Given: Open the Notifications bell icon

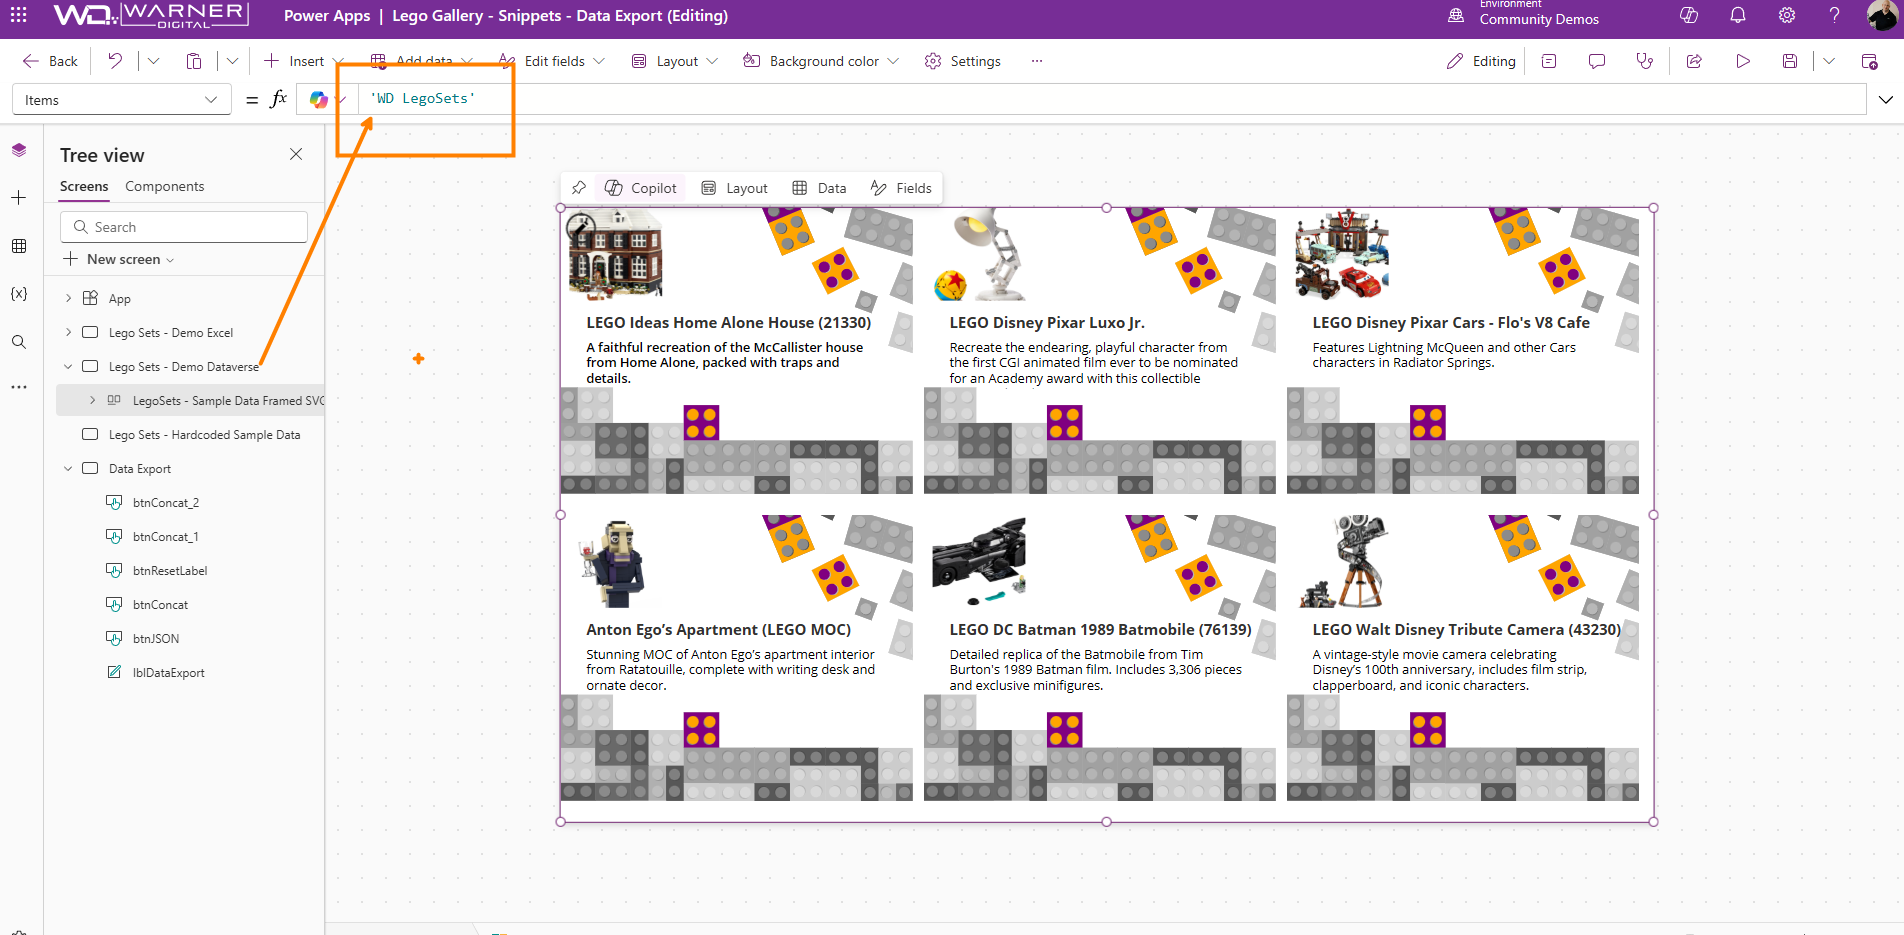Looking at the screenshot, I should pos(1738,15).
